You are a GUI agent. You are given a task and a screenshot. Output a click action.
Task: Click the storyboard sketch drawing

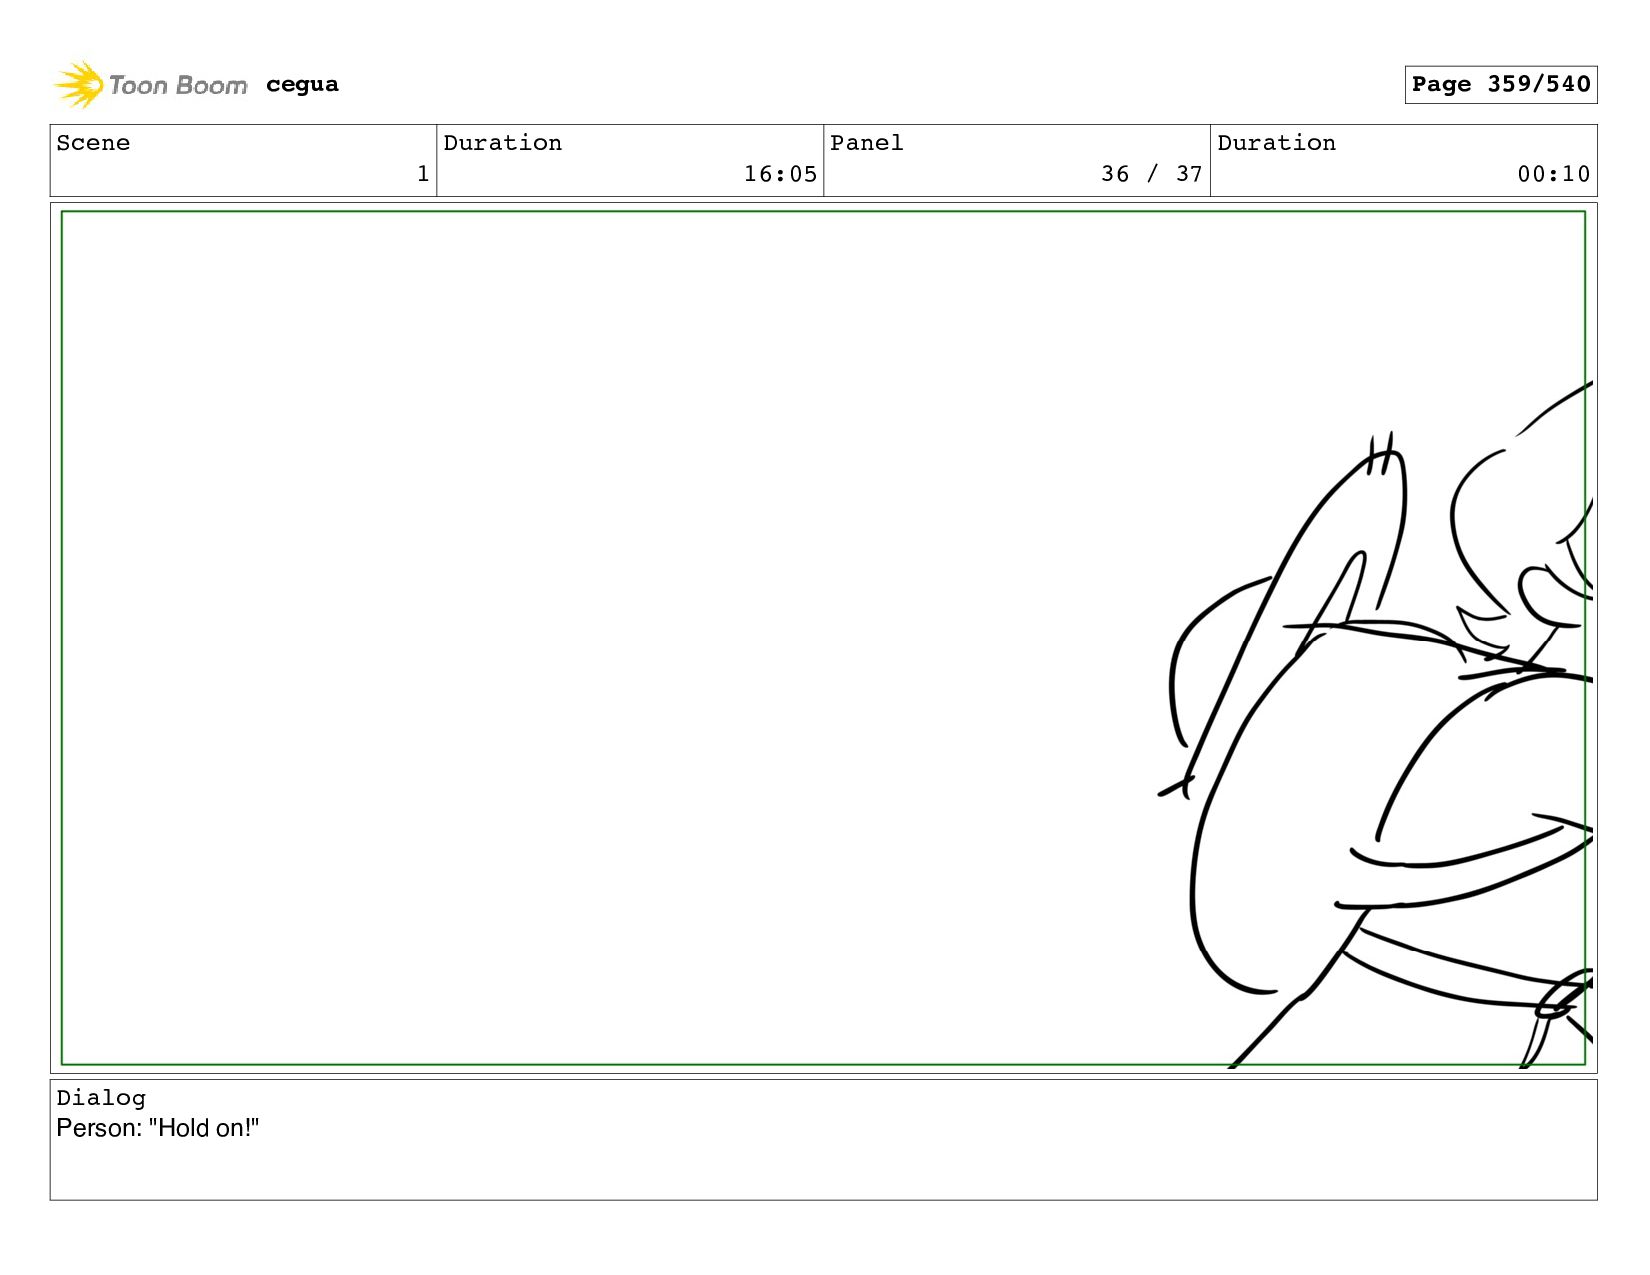click(x=1376, y=725)
